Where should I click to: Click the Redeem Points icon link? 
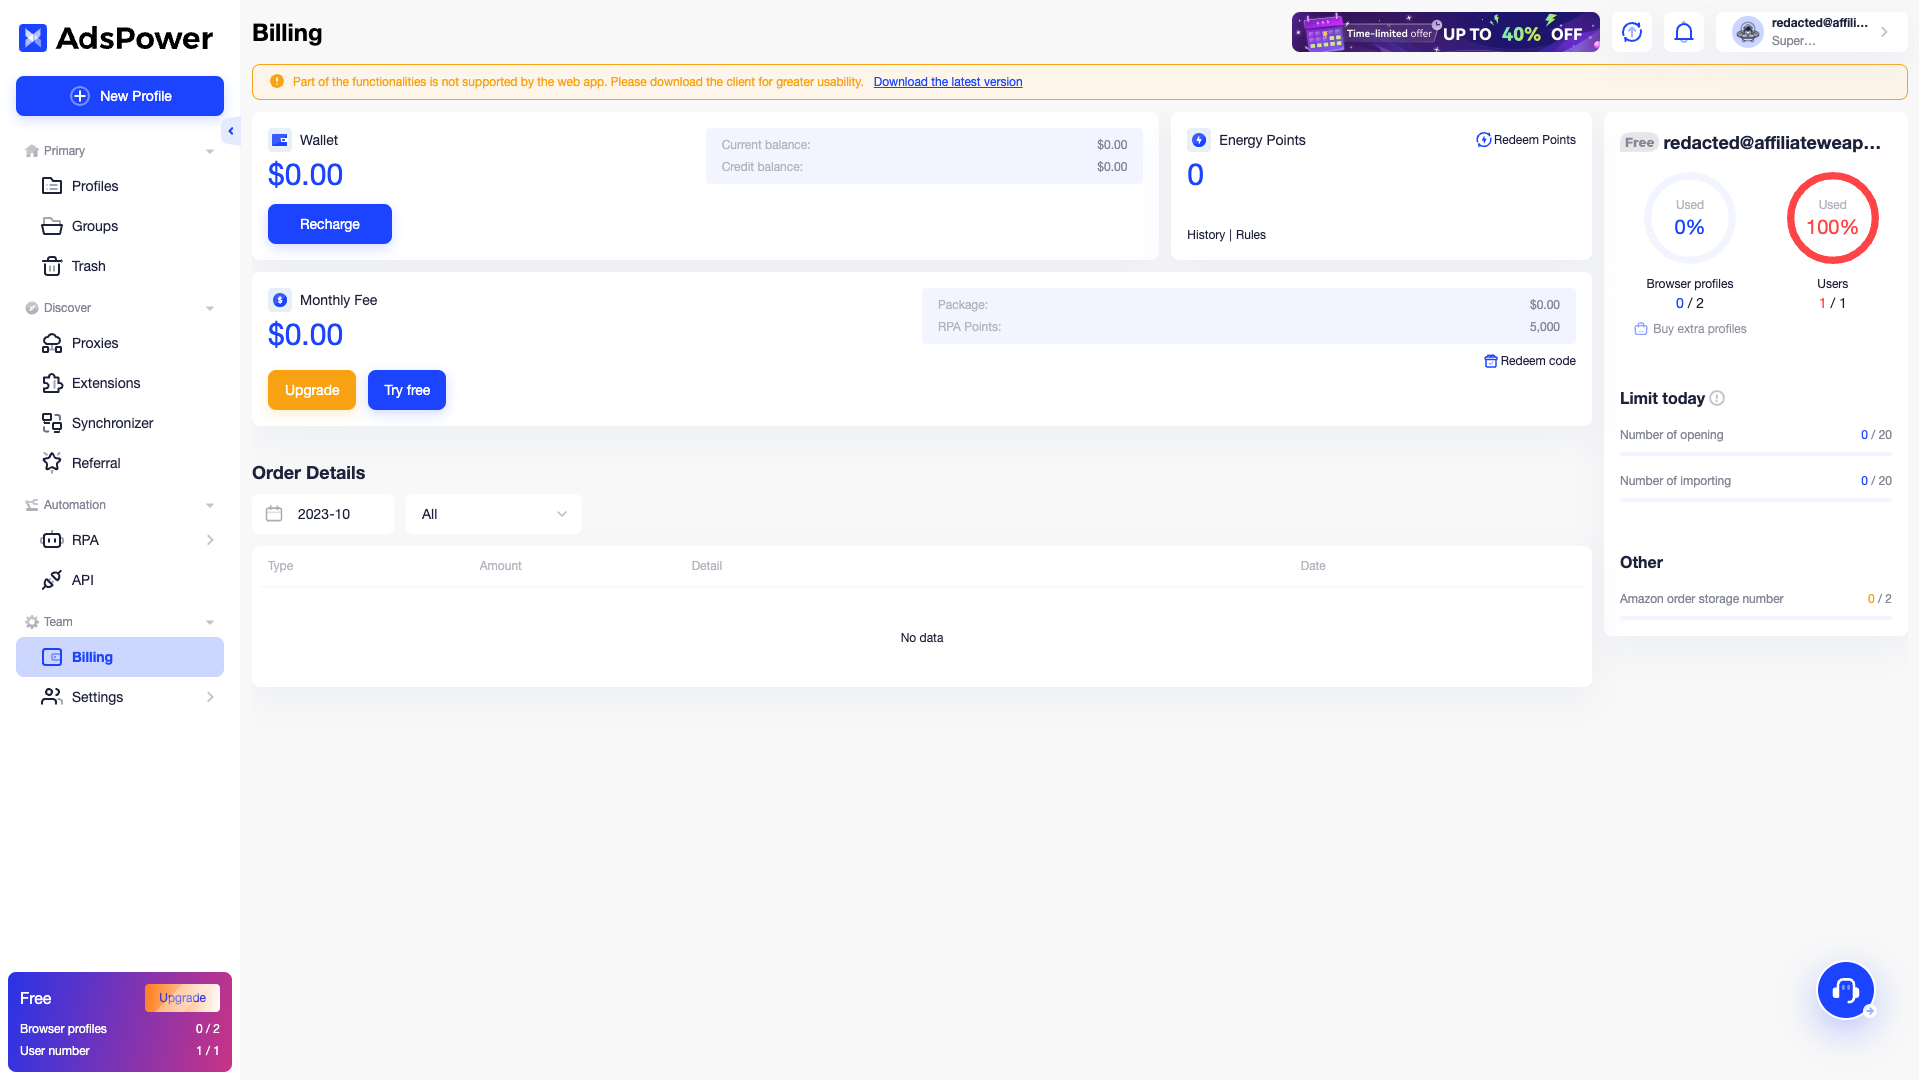pyautogui.click(x=1484, y=140)
